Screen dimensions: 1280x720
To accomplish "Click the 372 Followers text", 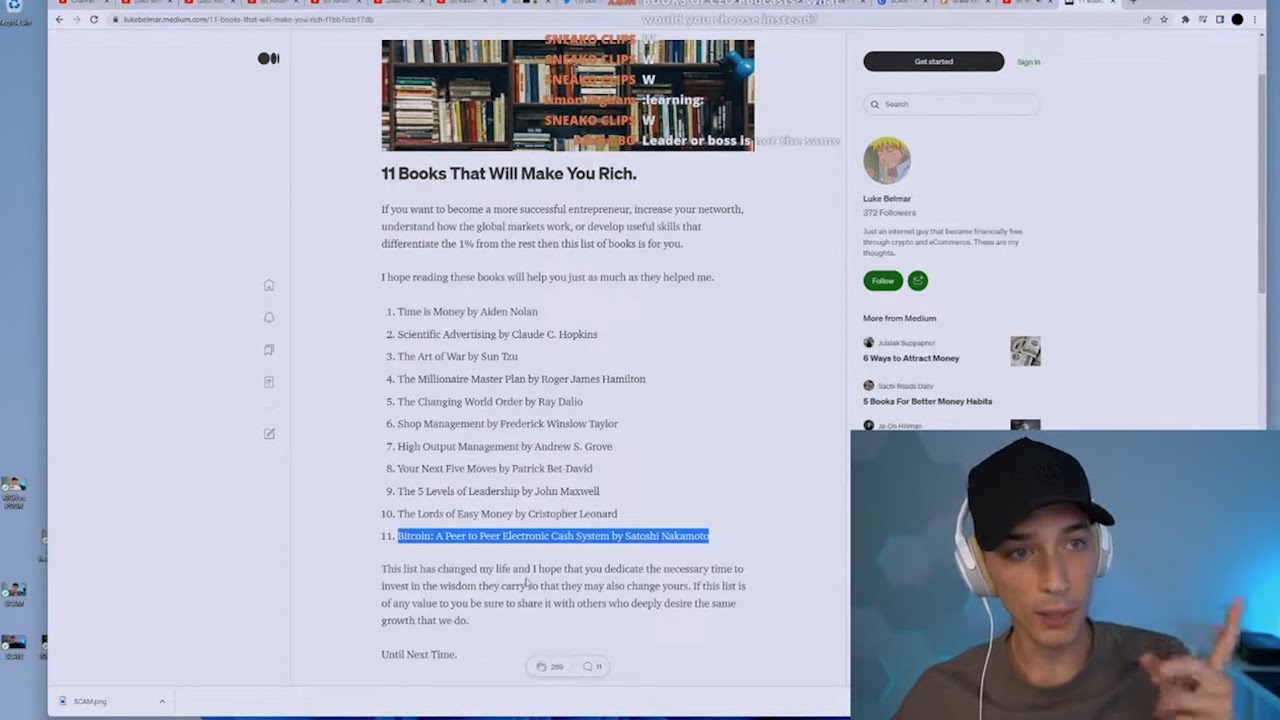I will pos(889,213).
